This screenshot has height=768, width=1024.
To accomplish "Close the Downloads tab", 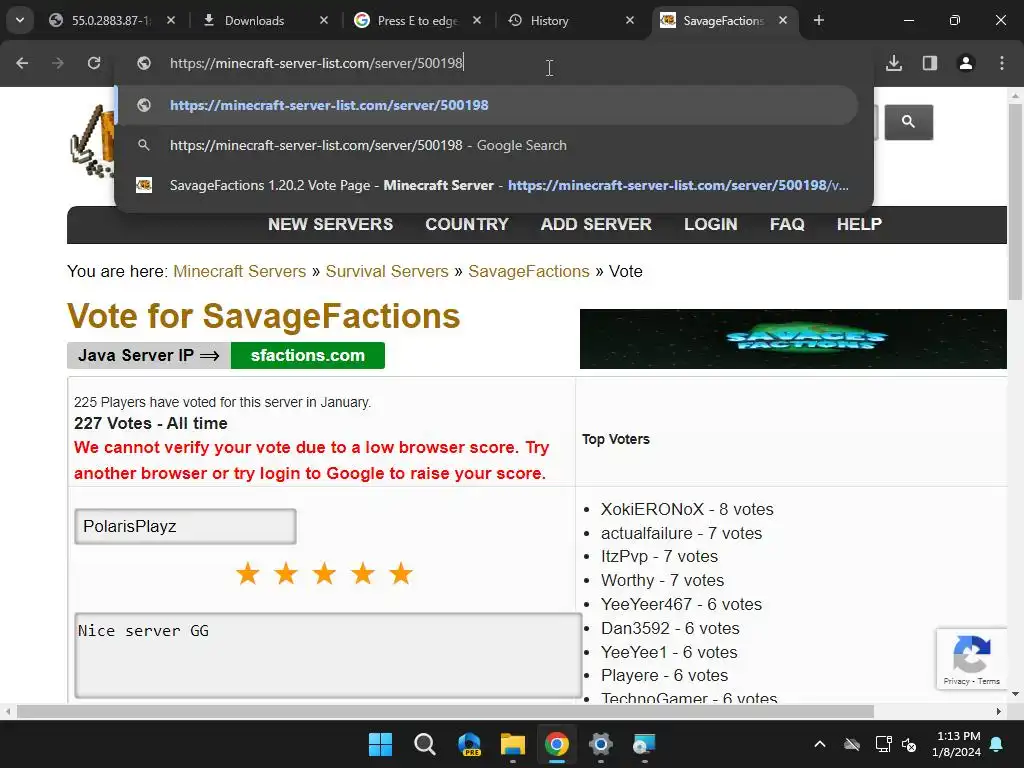I will (x=324, y=21).
